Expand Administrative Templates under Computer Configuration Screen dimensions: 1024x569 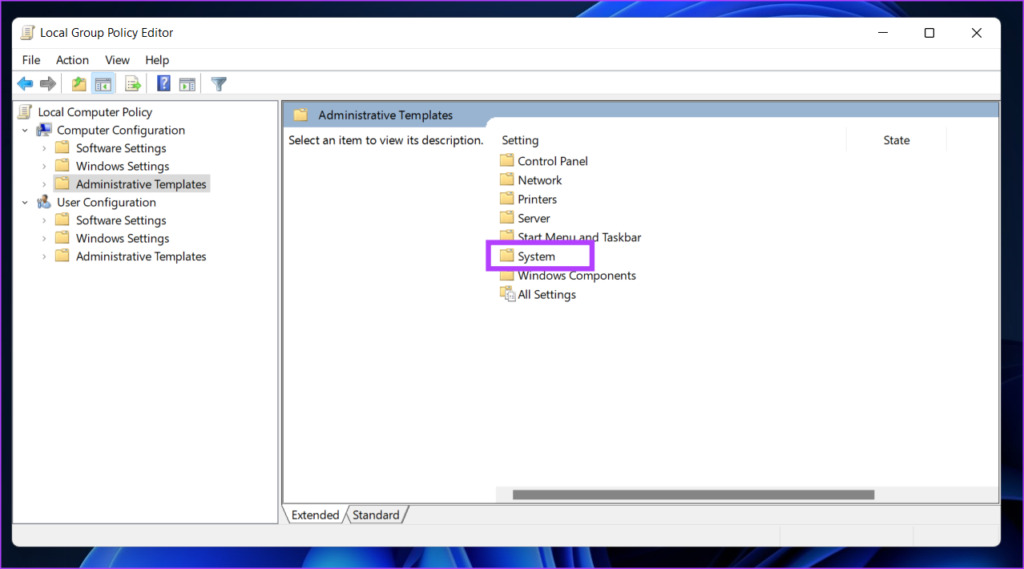(44, 184)
